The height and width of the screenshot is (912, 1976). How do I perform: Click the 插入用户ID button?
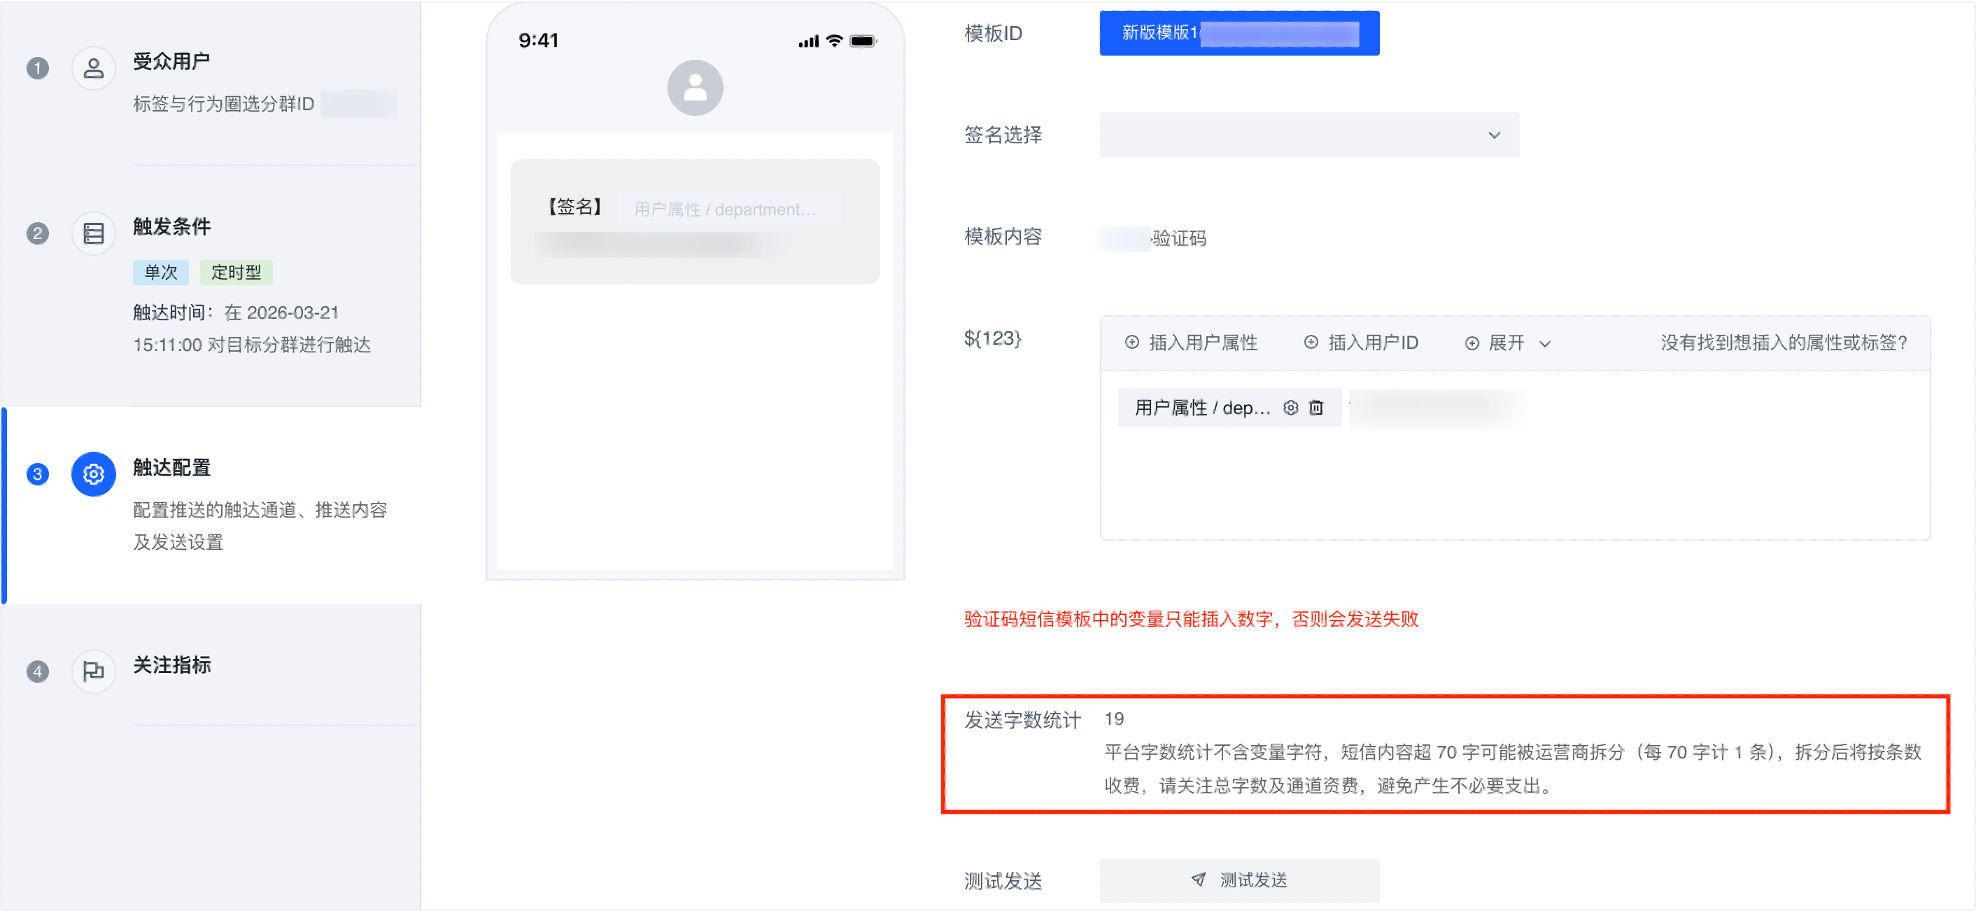[x=1361, y=343]
